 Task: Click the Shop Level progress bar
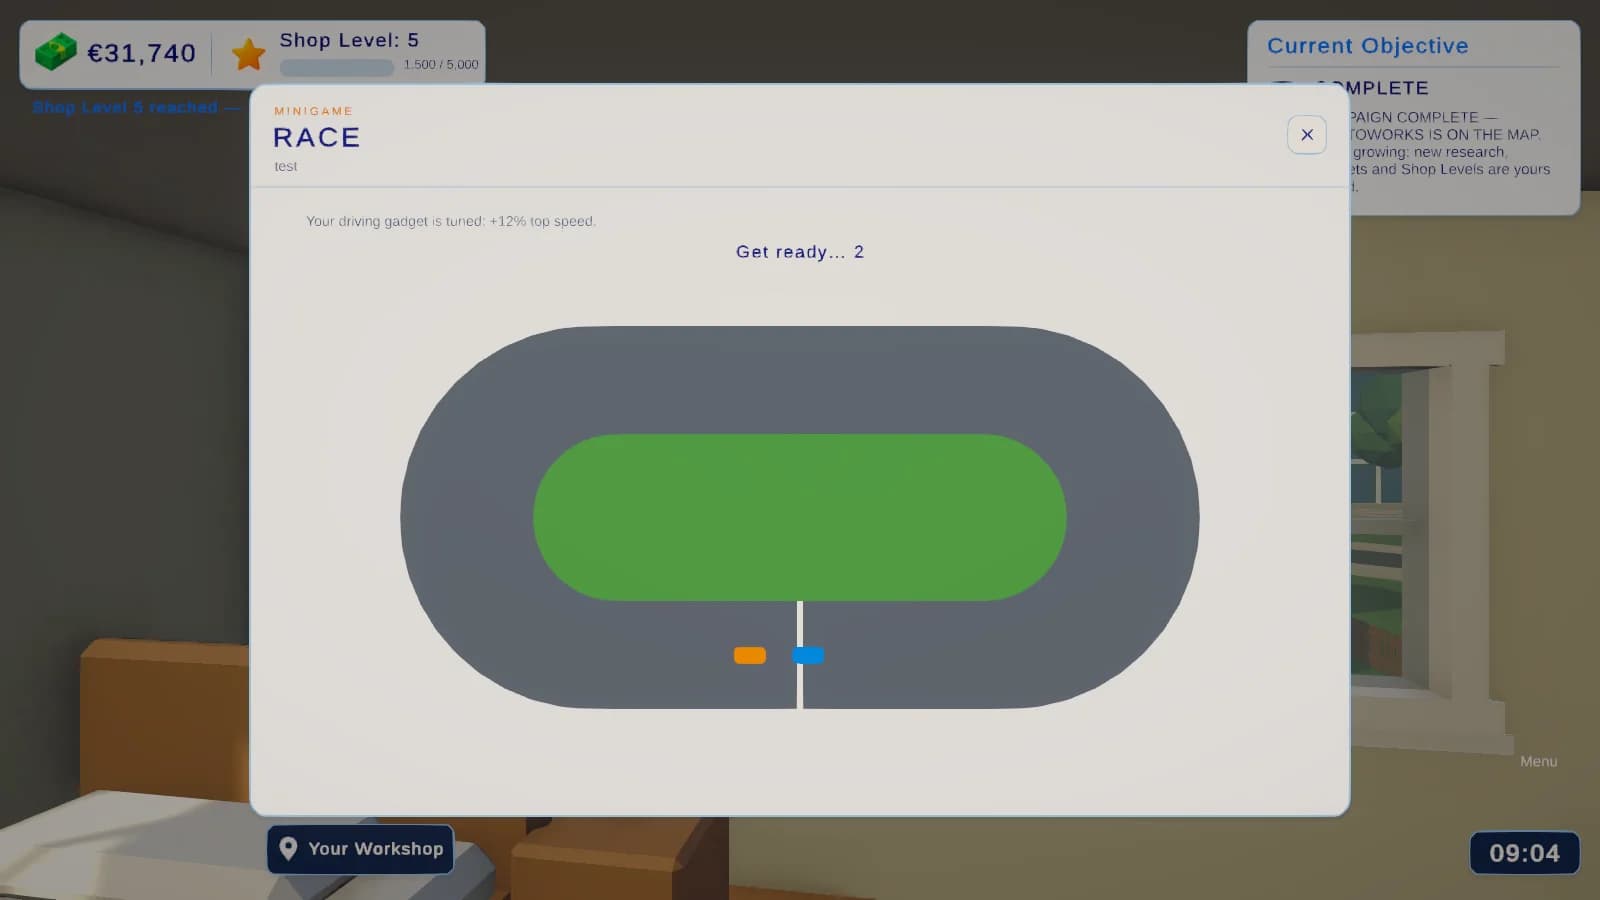[x=336, y=67]
